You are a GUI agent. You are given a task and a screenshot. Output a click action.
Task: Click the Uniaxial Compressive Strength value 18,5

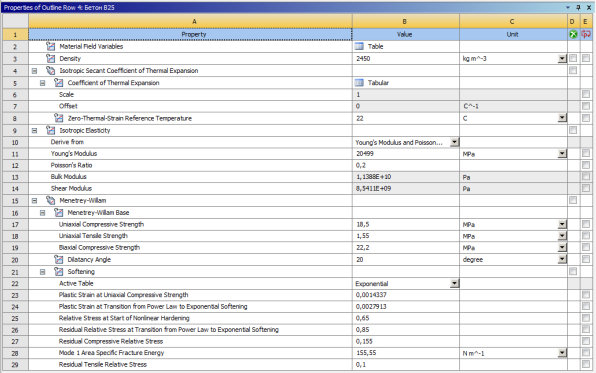pyautogui.click(x=363, y=224)
